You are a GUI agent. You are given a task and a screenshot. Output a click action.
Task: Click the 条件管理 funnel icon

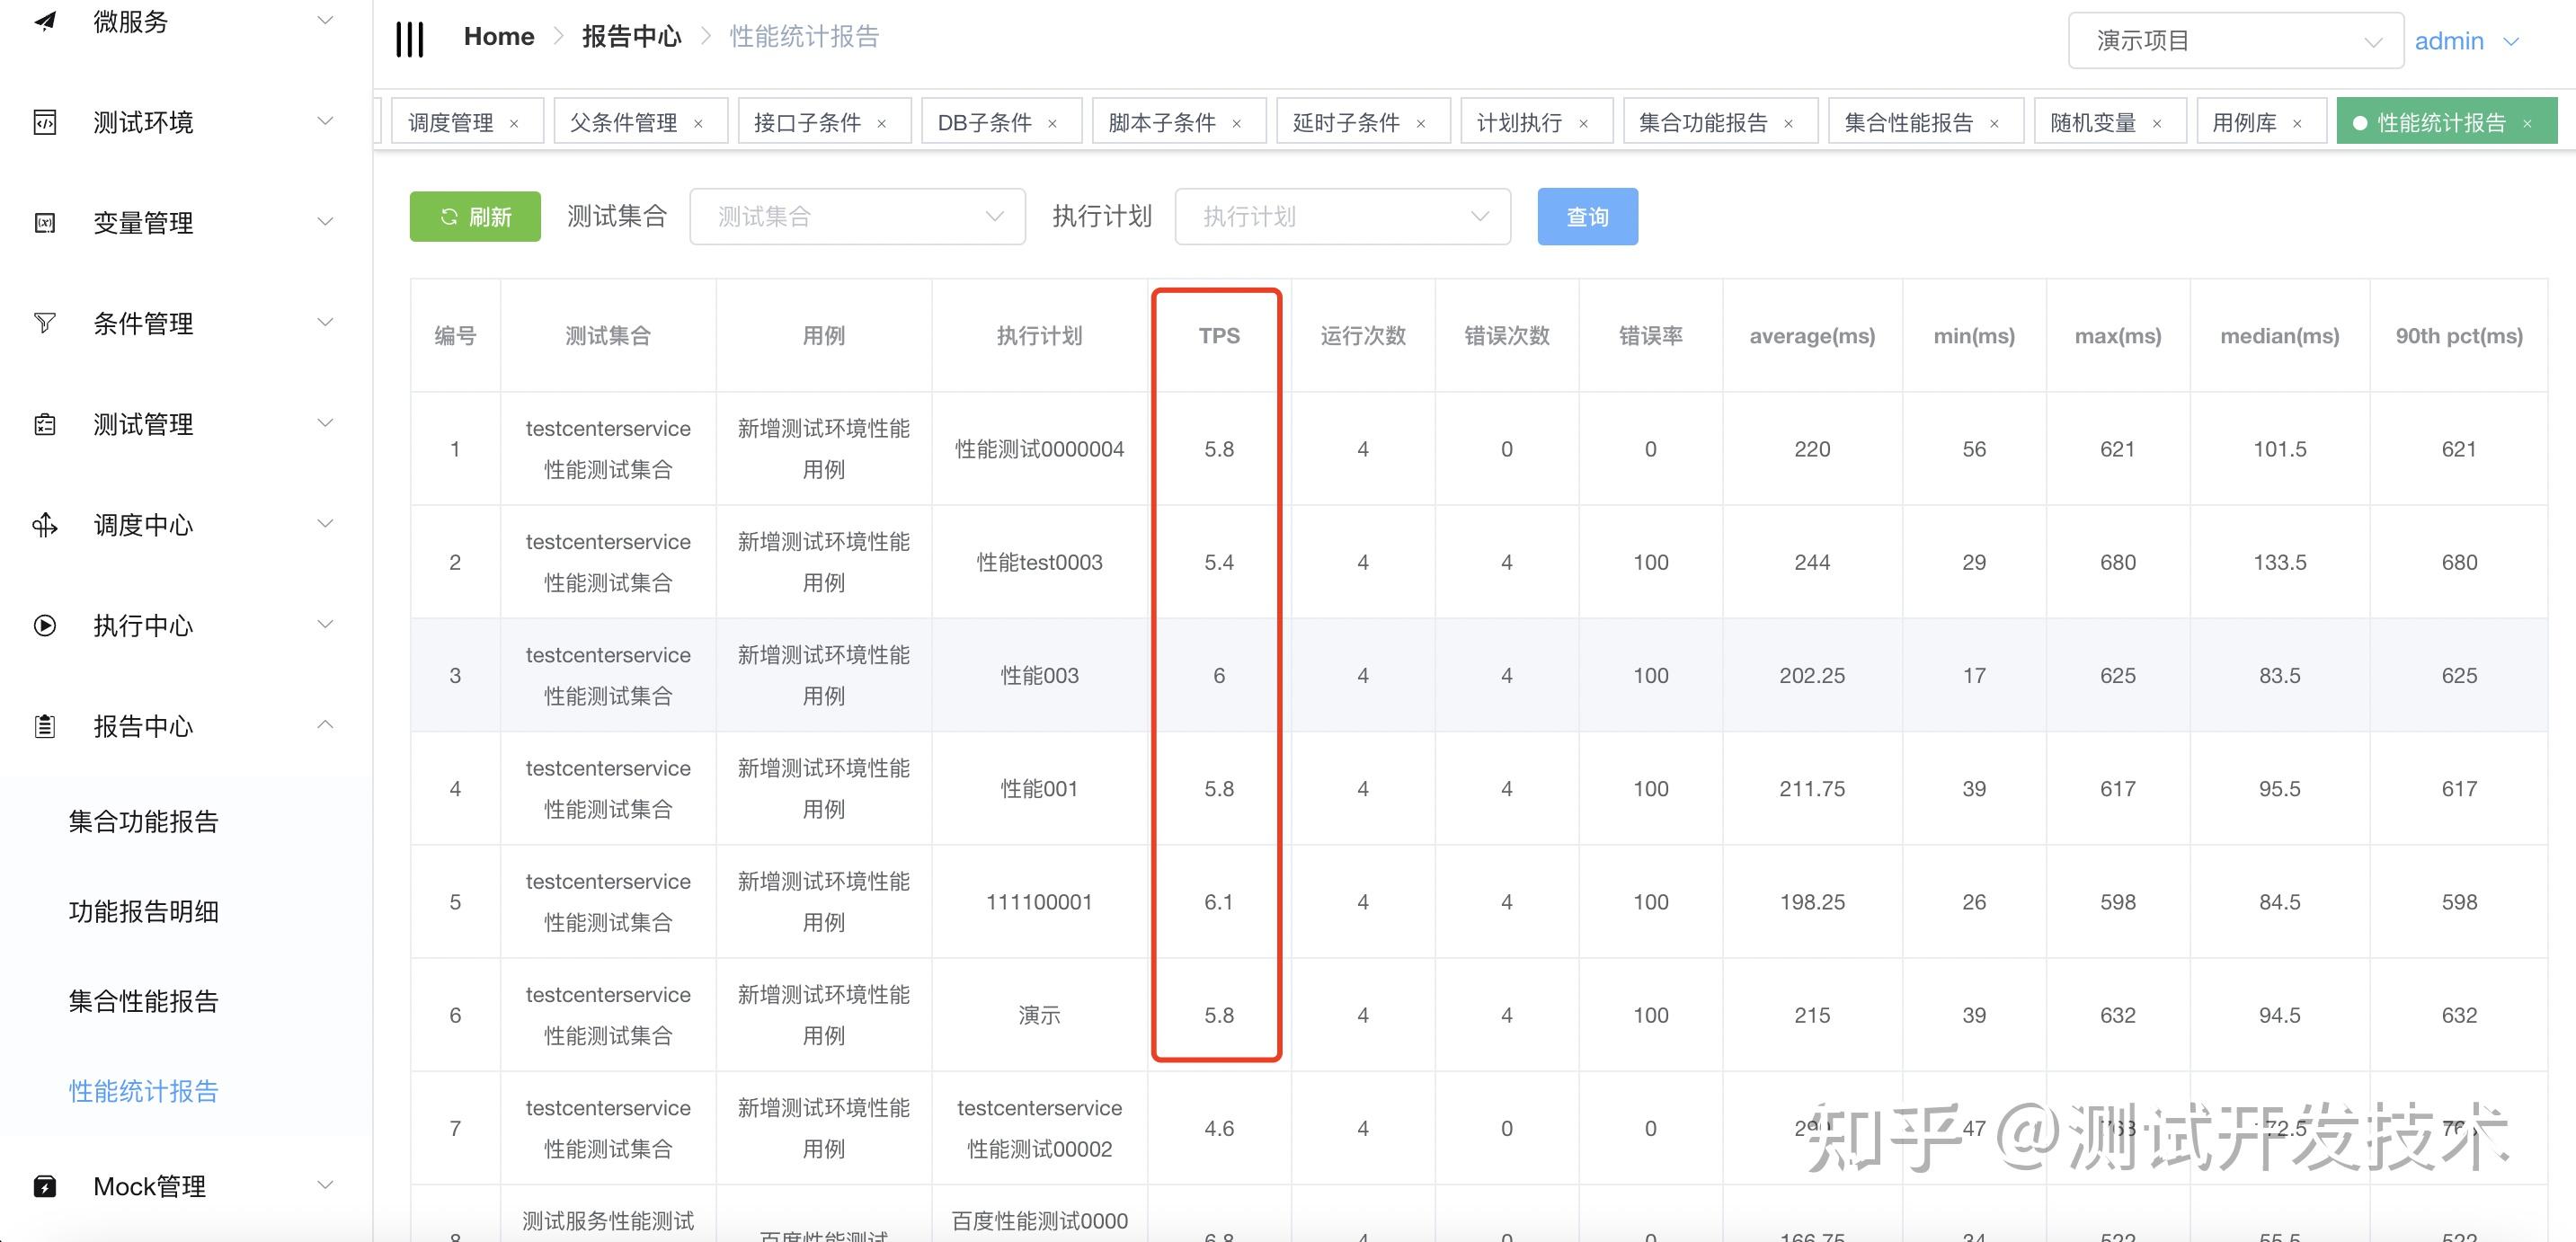tap(45, 323)
